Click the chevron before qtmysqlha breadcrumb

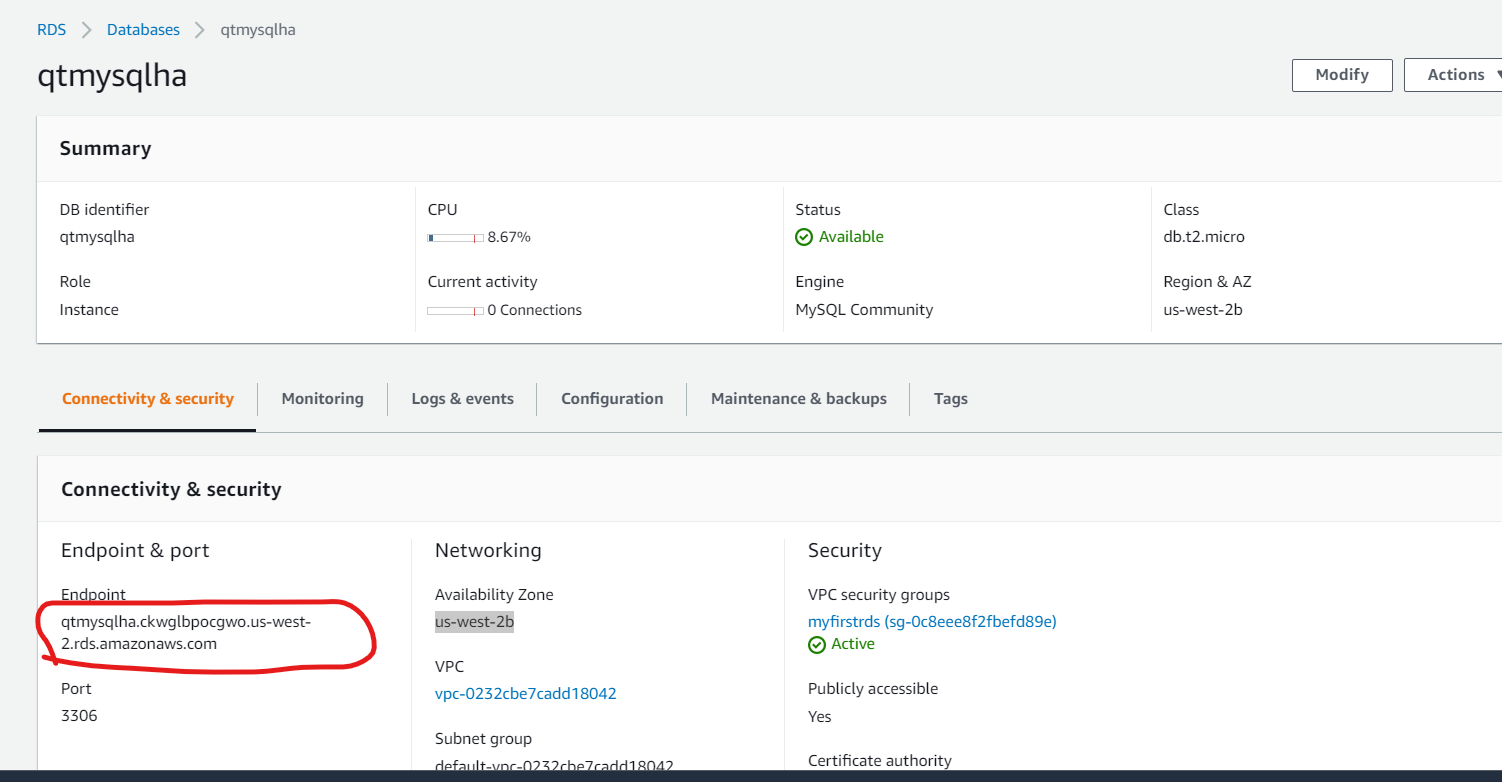click(200, 29)
